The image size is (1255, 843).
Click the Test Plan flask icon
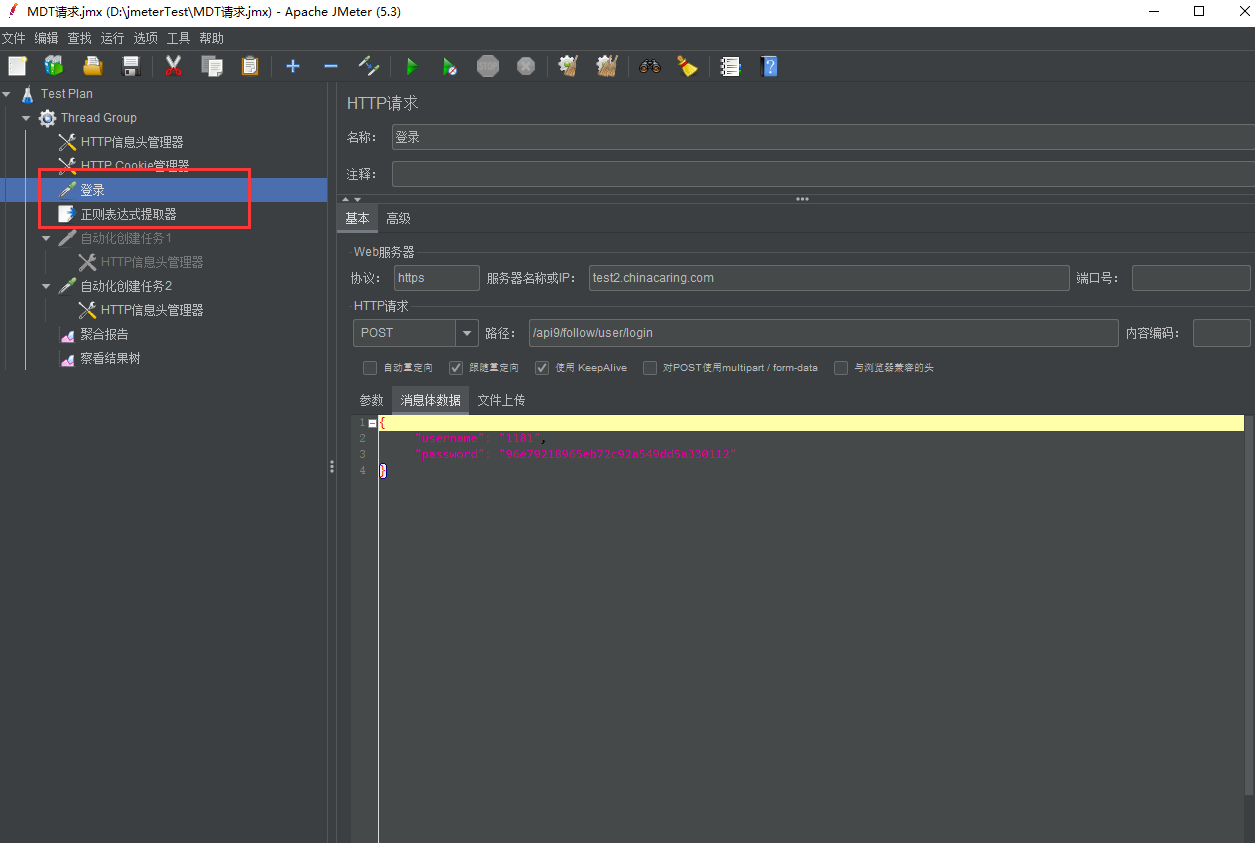click(27, 94)
